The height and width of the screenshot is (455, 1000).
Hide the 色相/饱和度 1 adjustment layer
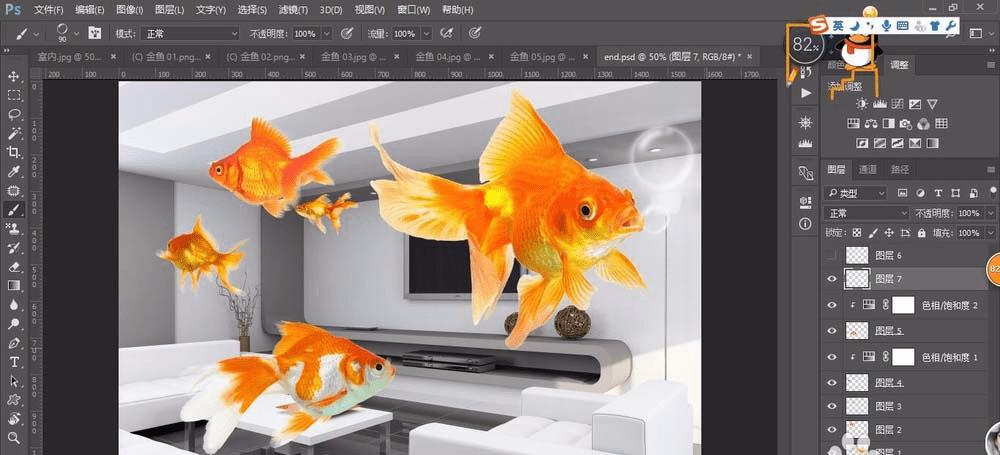[832, 357]
